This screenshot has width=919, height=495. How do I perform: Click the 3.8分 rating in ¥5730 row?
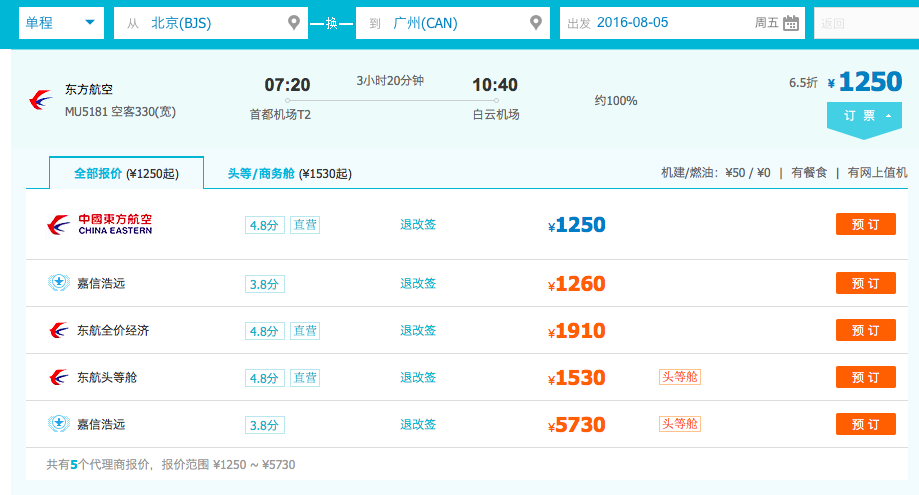264,425
